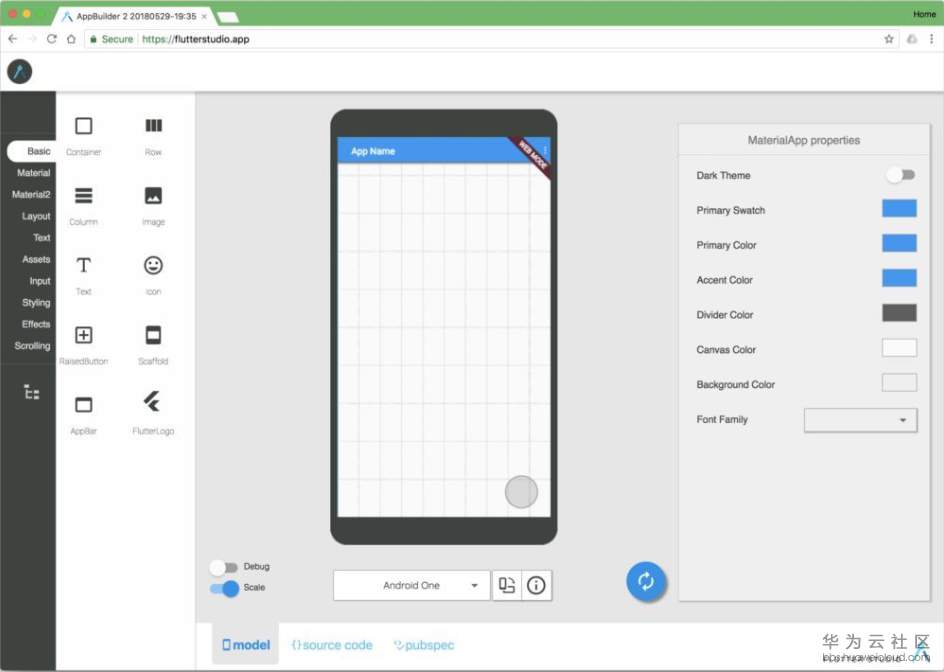Select the Layout category
Screen dimensions: 944x672
(36, 216)
